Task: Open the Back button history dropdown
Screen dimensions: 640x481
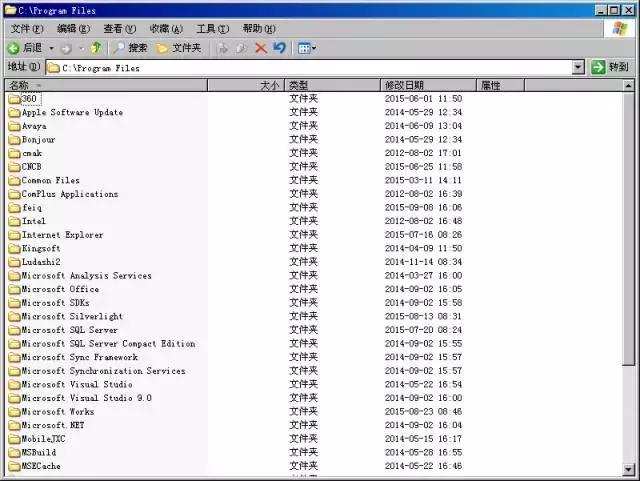Action: 51,49
